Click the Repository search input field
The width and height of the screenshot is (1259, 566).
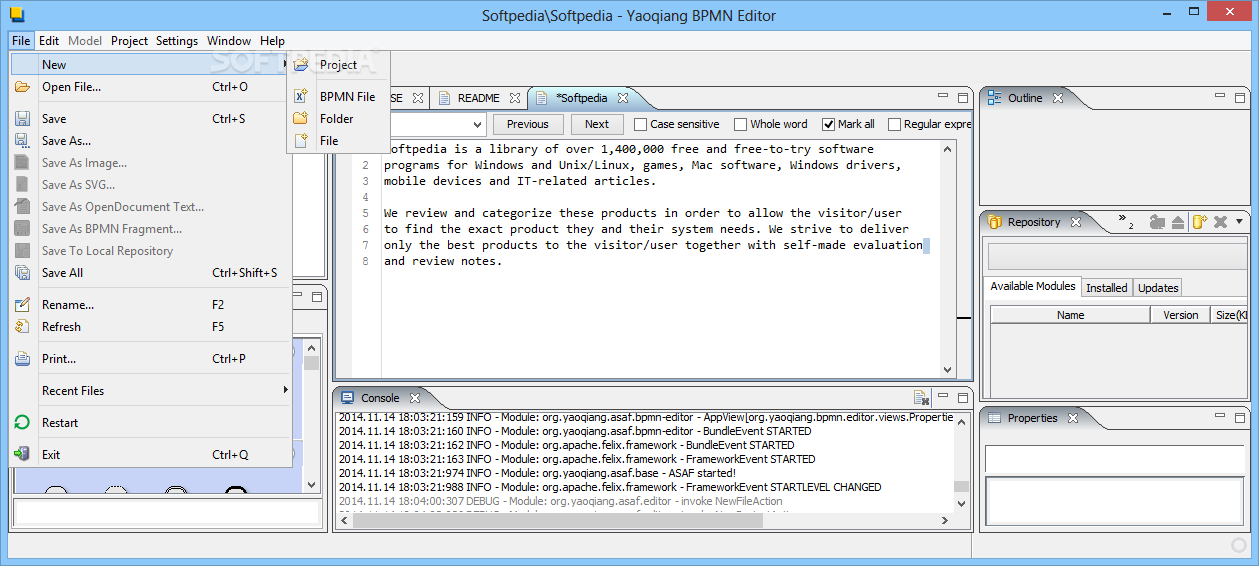click(1117, 256)
